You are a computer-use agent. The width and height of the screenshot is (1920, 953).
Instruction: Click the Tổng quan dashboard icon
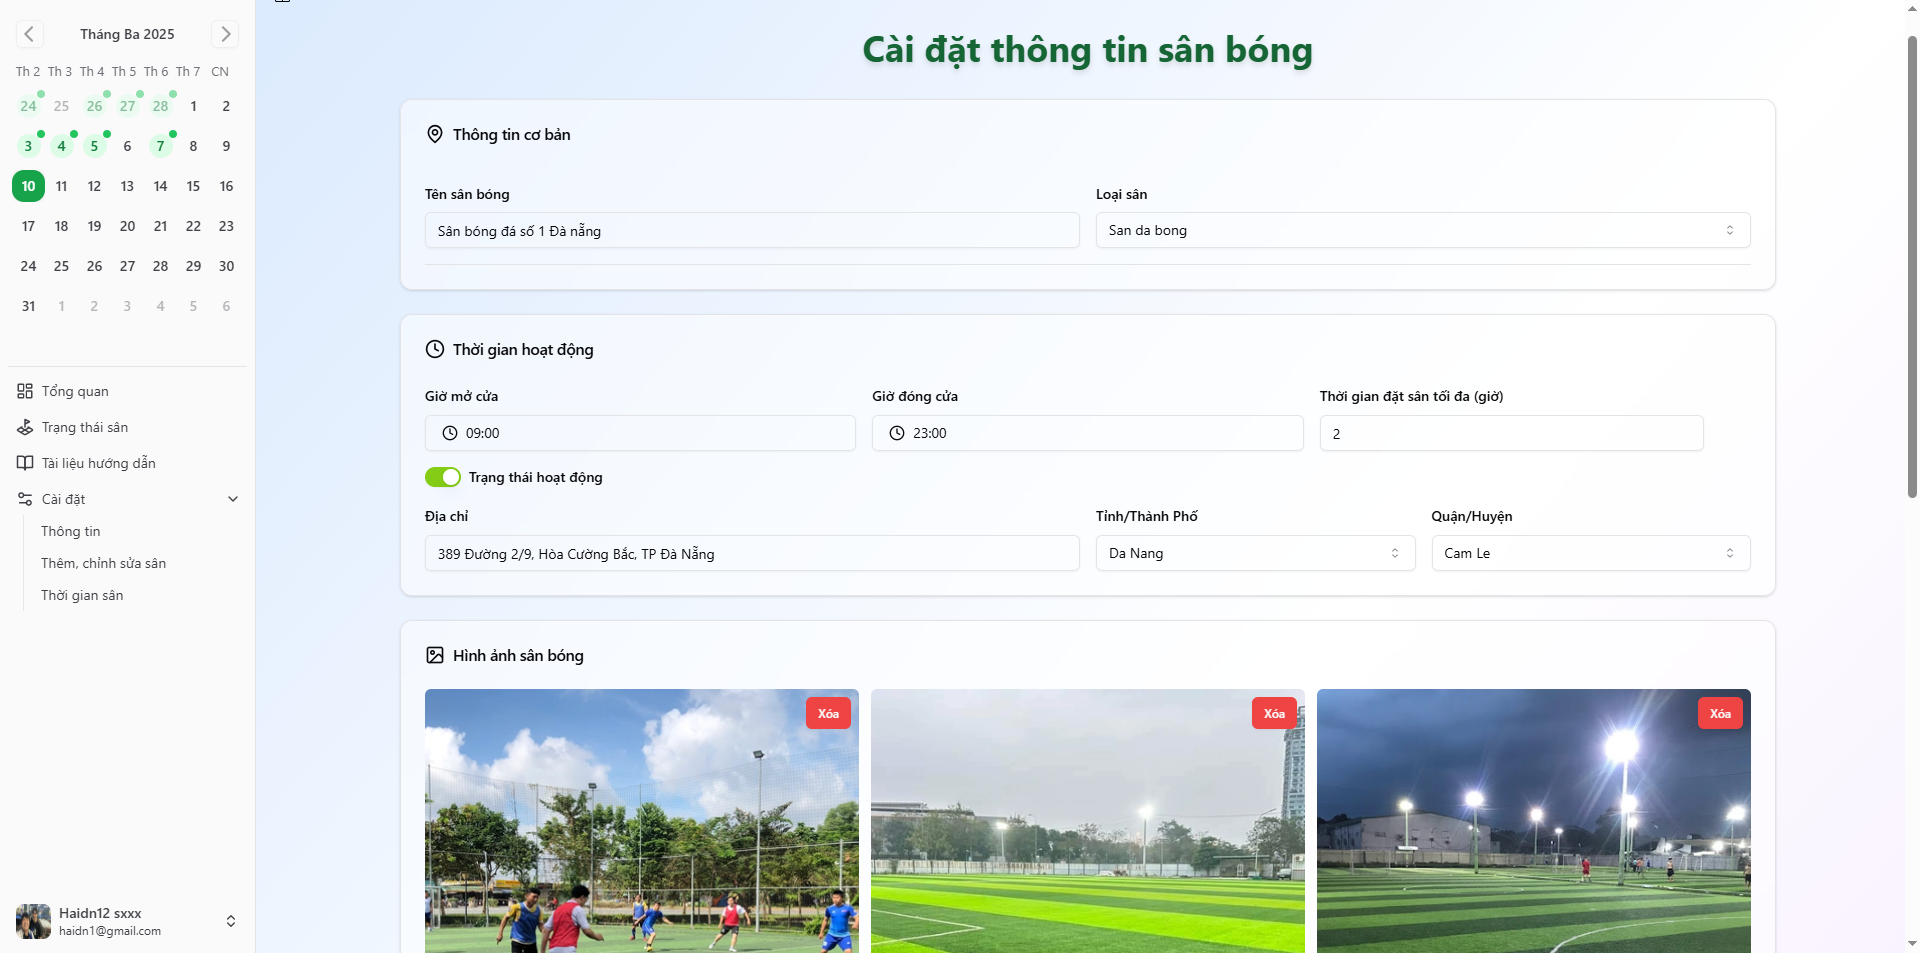(x=25, y=391)
